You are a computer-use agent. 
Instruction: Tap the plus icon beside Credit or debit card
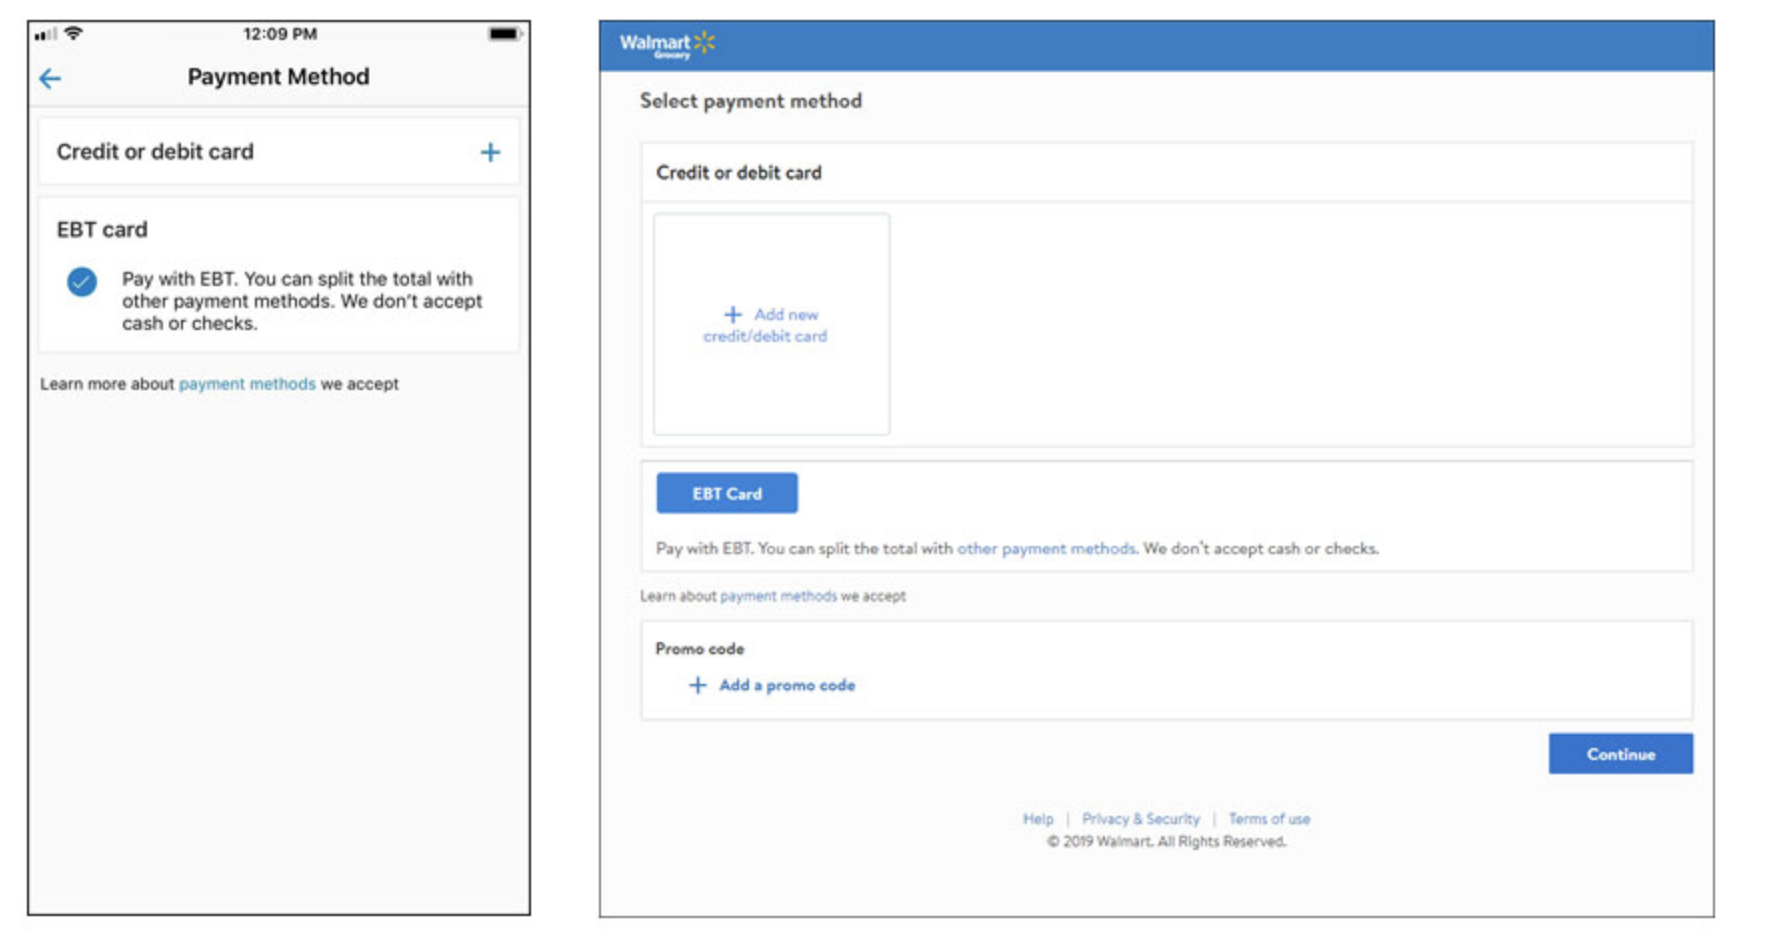(490, 152)
